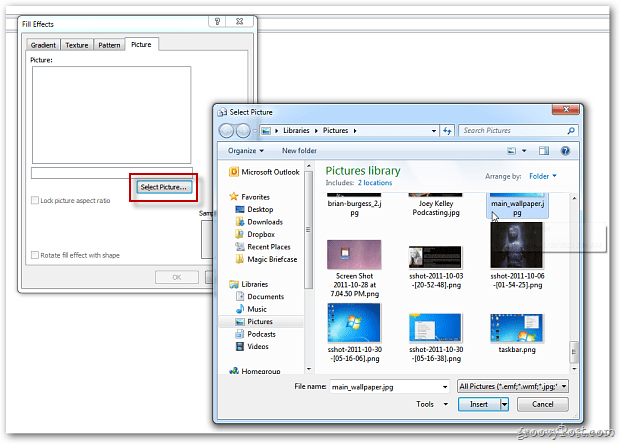Image resolution: width=620 pixels, height=444 pixels.
Task: Switch to the Gradient tab
Action: 43,45
